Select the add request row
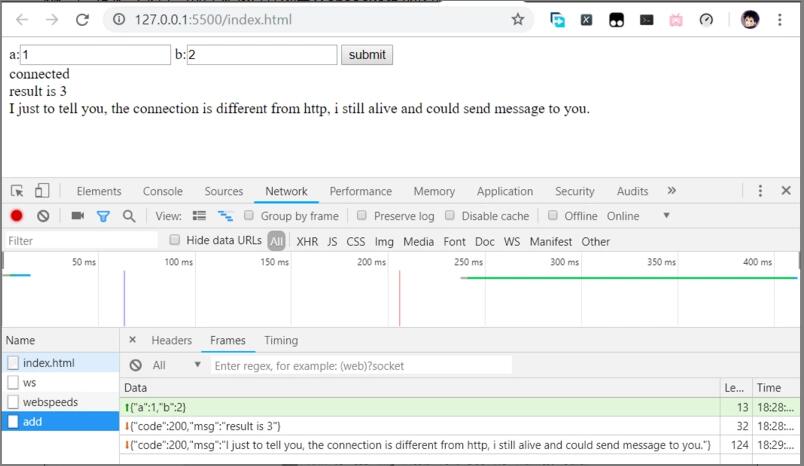This screenshot has width=804, height=466. point(61,421)
